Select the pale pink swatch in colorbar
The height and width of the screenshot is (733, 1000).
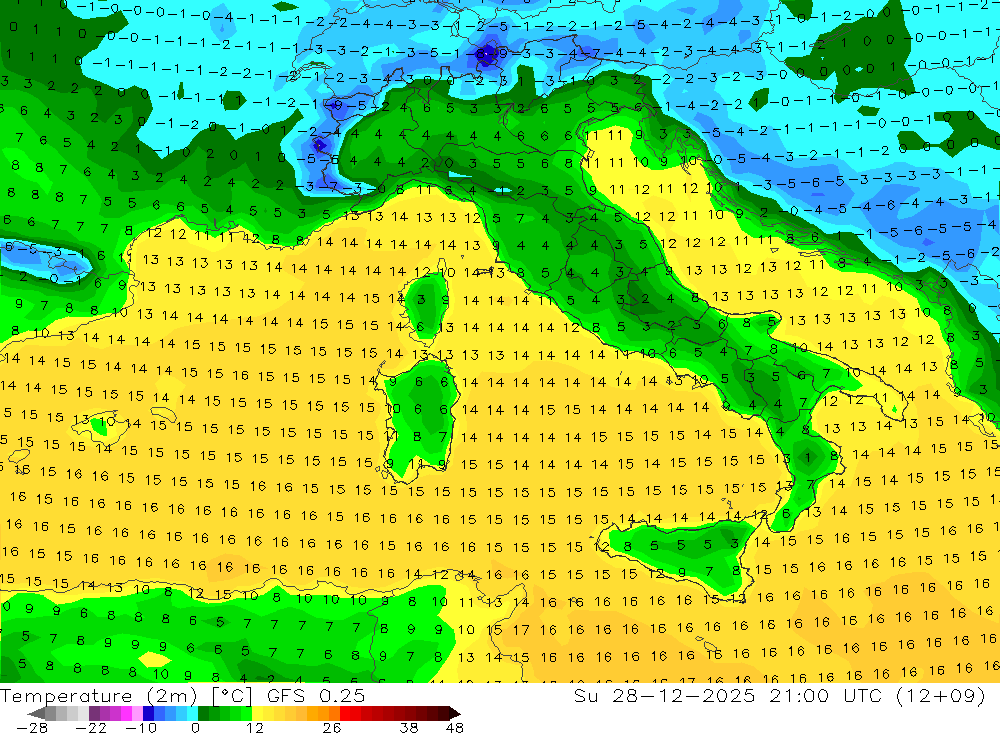138,713
